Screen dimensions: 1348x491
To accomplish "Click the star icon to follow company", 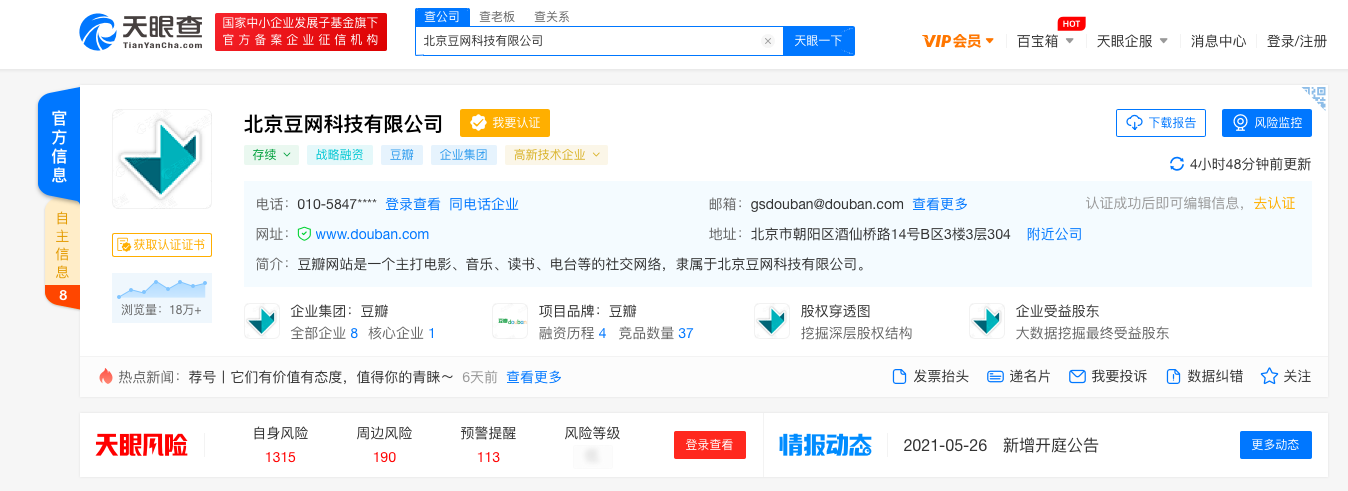I will tap(1269, 377).
